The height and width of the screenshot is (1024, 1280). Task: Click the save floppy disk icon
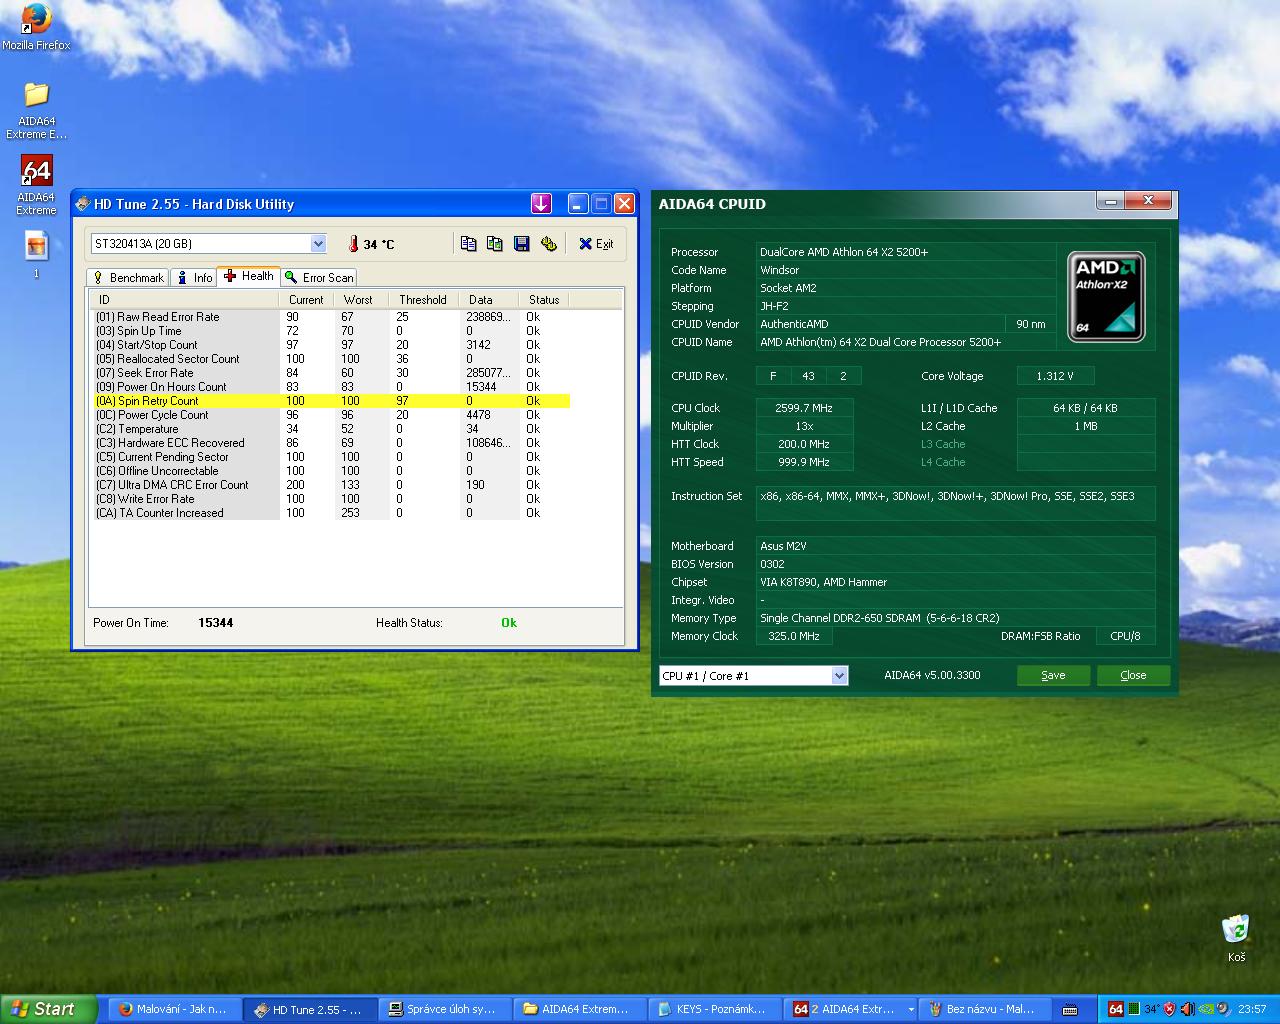tap(521, 243)
